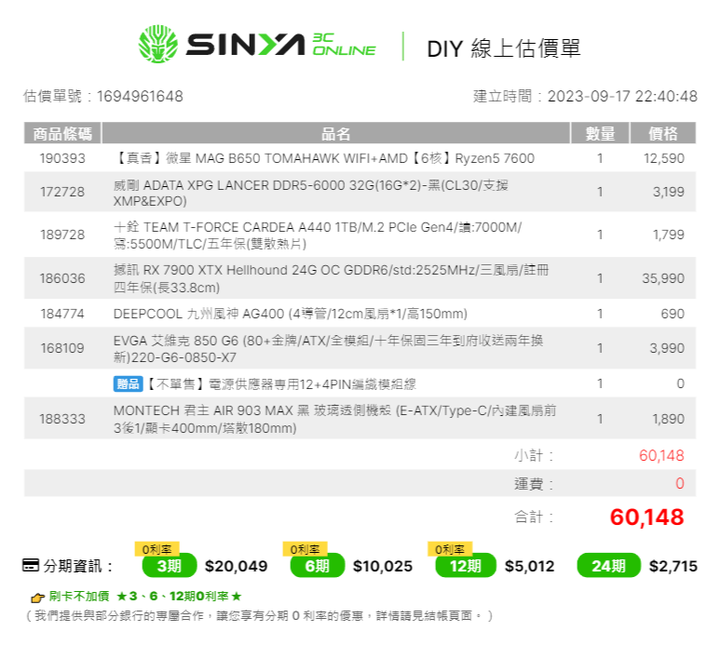Select the 3期 installment pill
Image resolution: width=720 pixels, height=645 pixels.
point(169,566)
